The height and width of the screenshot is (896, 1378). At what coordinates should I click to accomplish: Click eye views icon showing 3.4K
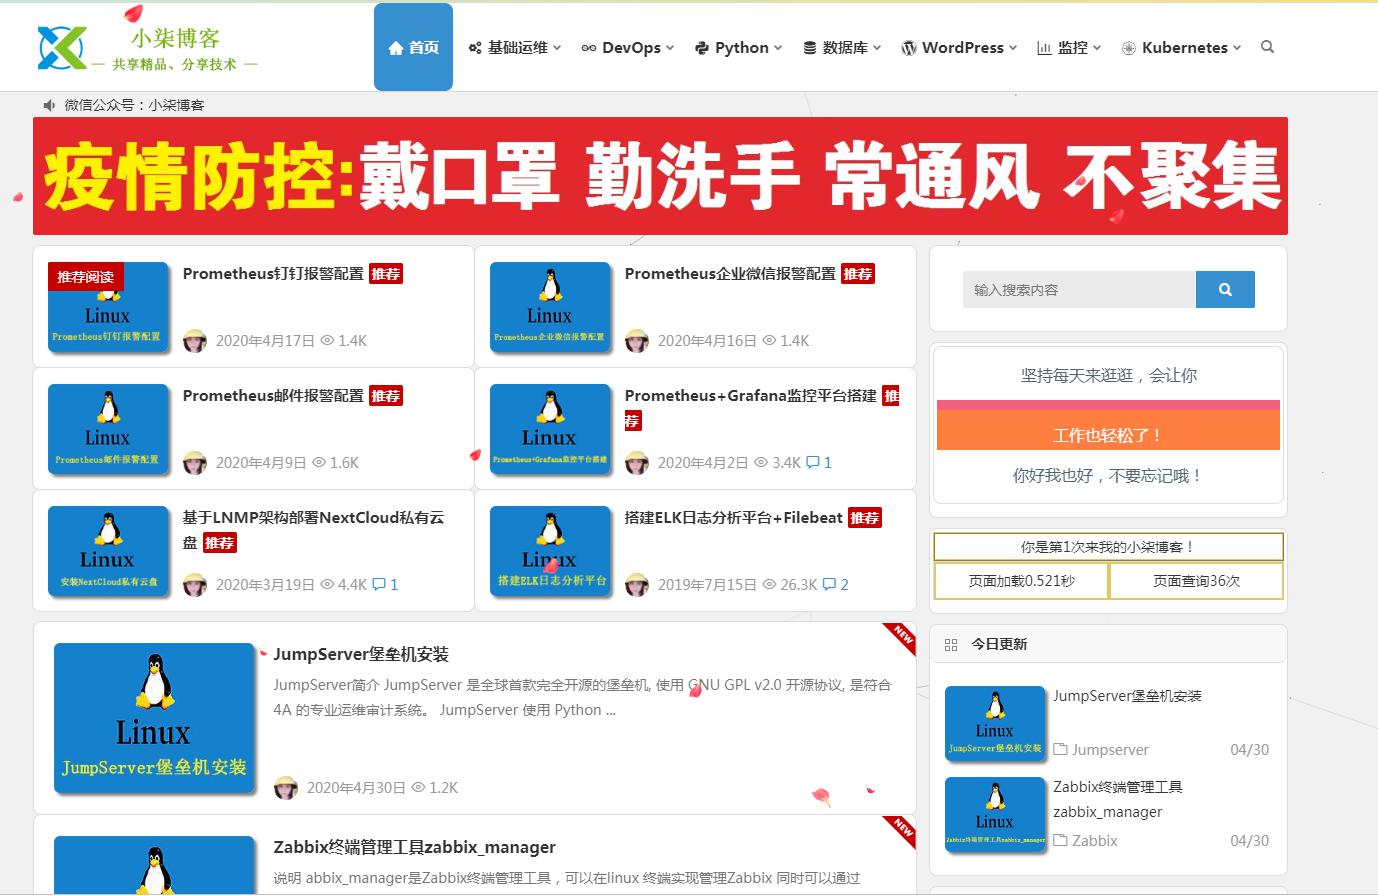pos(761,463)
